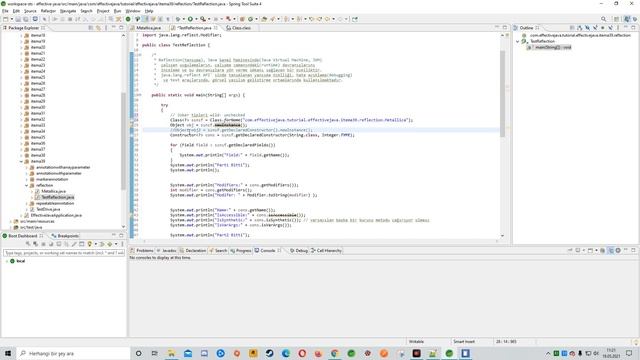Open the New file dropdown arrow
This screenshot has height=360, width=640.
click(11, 19)
